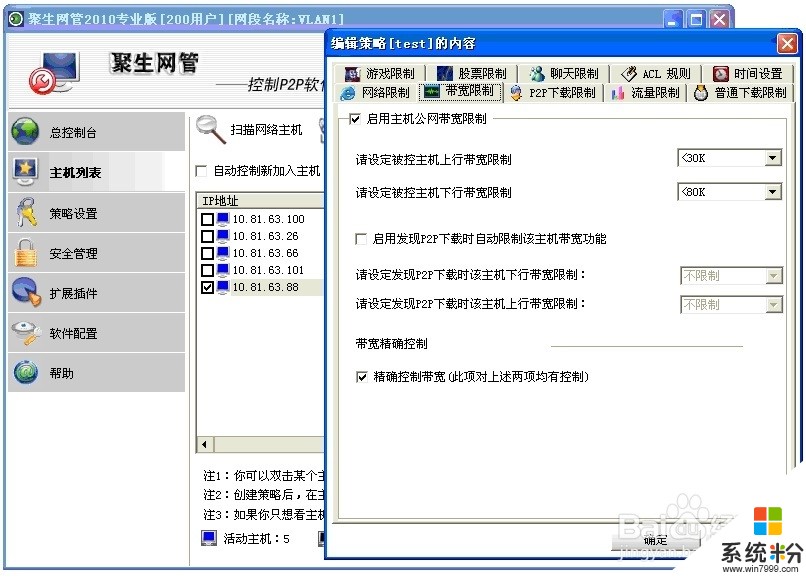
Task: Open 安全管理 lock icon
Action: pyautogui.click(x=26, y=253)
